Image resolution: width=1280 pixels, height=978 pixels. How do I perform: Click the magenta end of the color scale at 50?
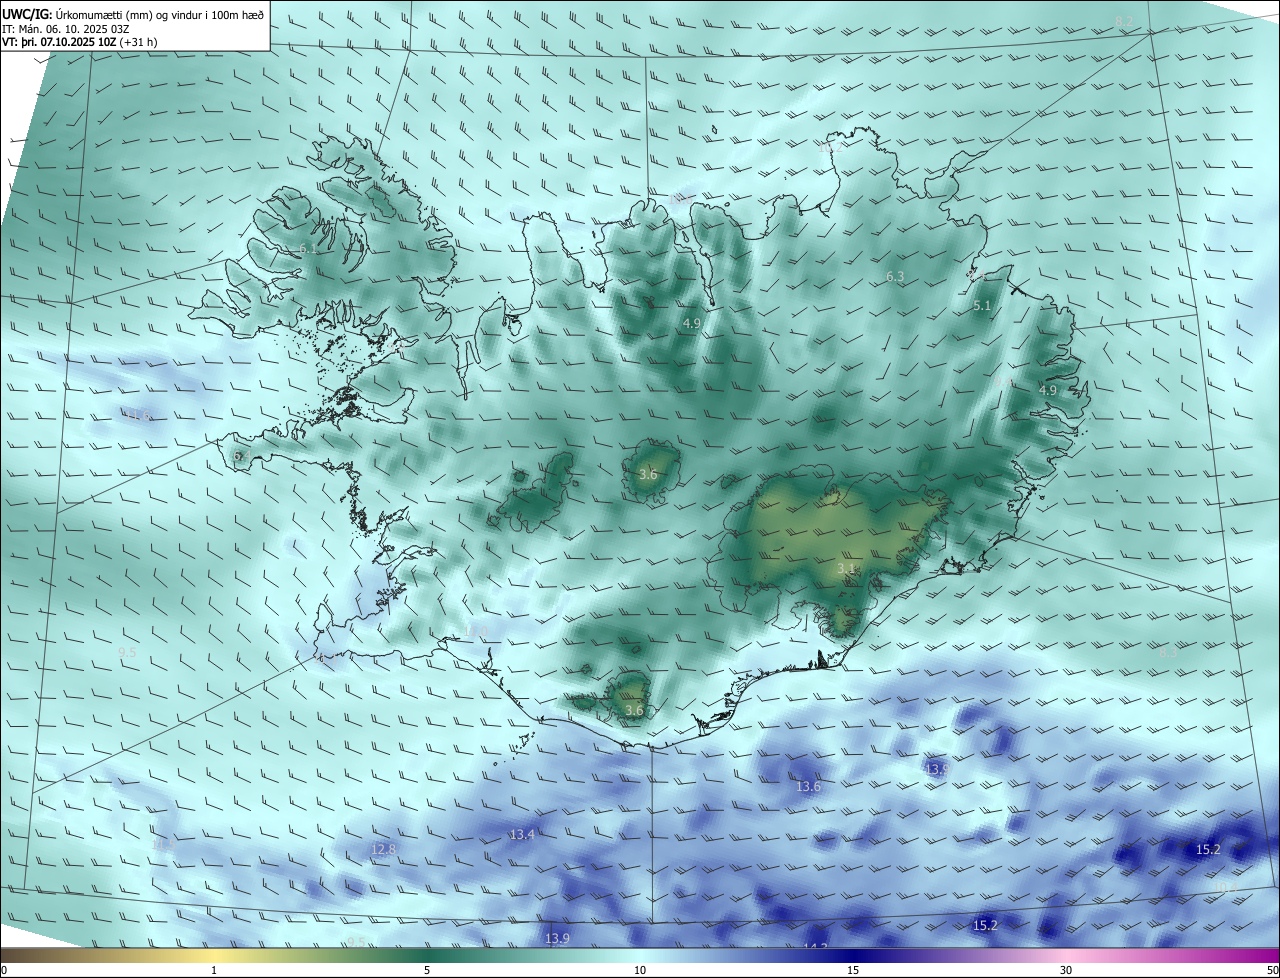pyautogui.click(x=1272, y=955)
